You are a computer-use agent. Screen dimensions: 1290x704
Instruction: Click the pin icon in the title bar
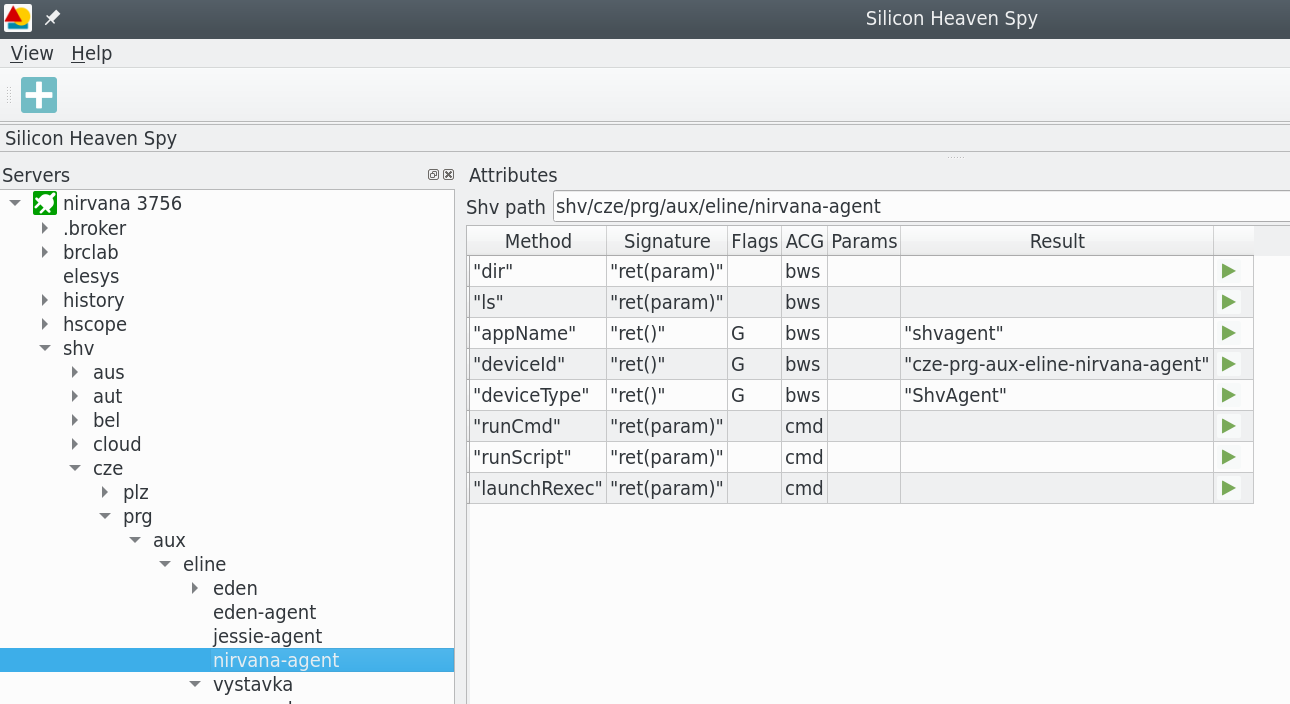pyautogui.click(x=54, y=17)
